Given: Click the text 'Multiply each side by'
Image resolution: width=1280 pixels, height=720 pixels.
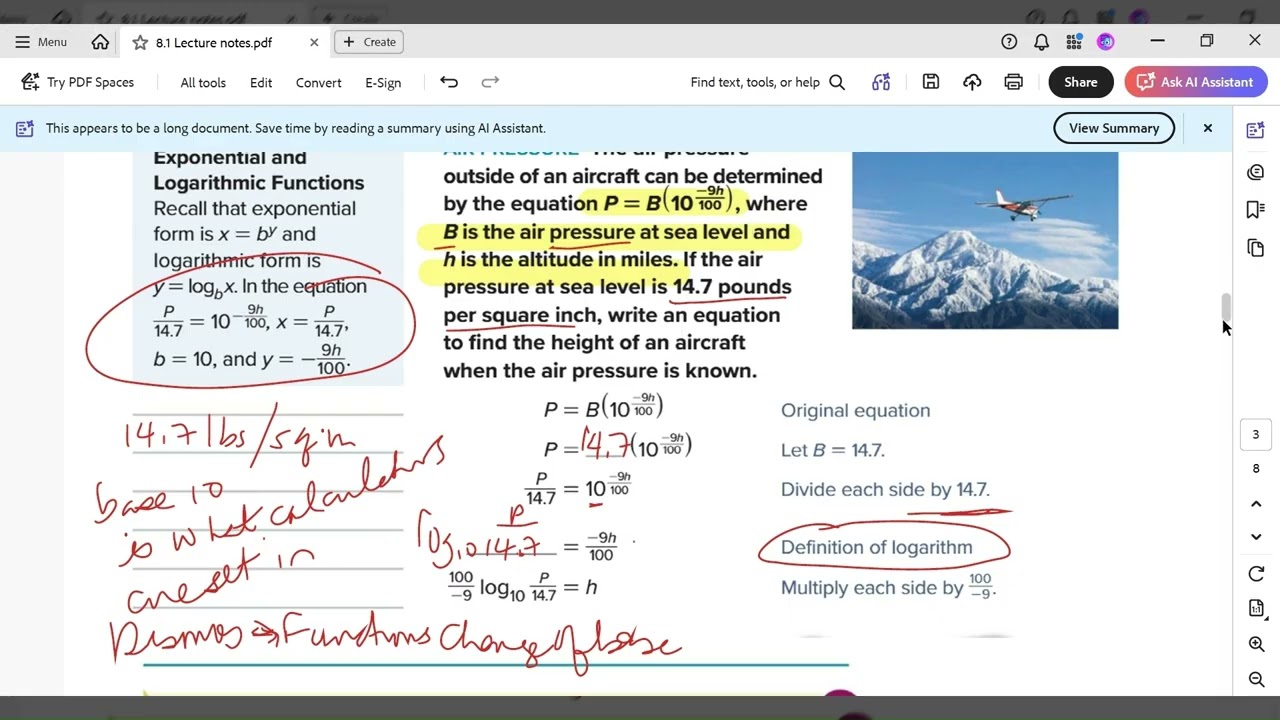Looking at the screenshot, I should point(872,588).
